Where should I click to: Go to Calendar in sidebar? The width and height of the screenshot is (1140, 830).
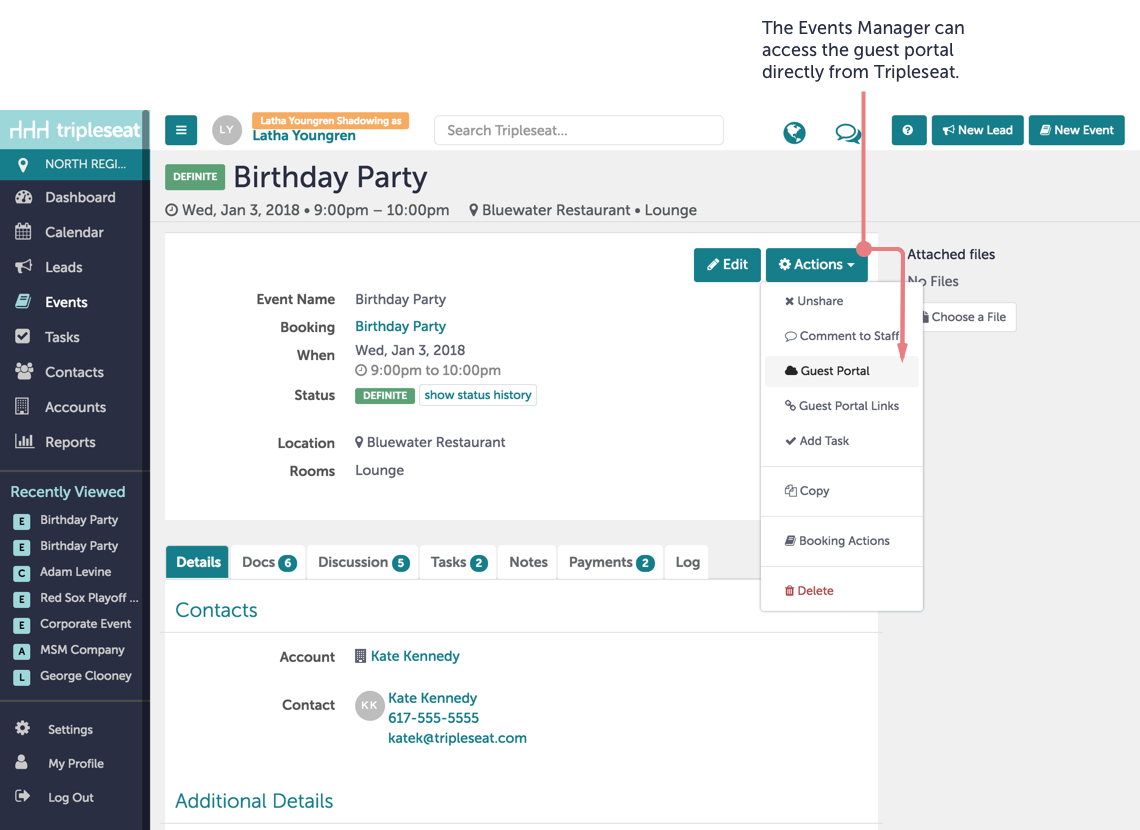point(73,232)
